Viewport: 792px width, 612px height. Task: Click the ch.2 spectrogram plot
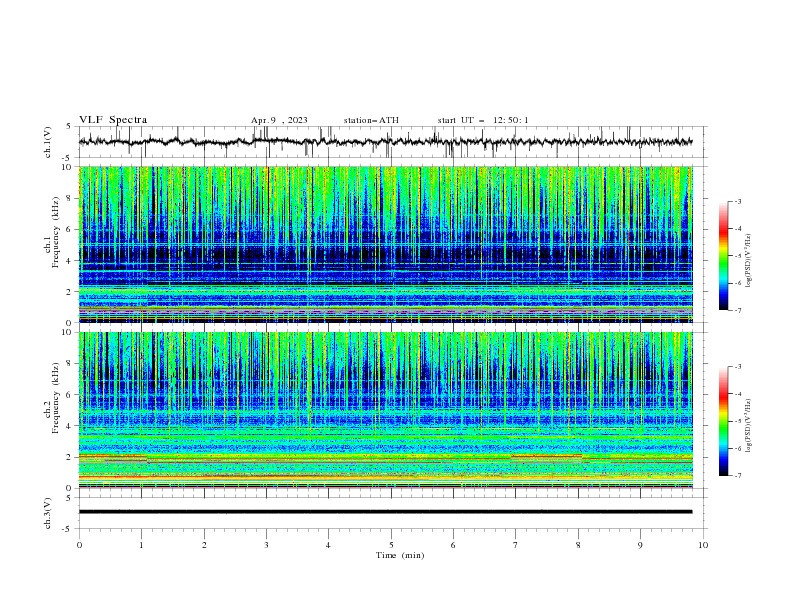pos(386,410)
